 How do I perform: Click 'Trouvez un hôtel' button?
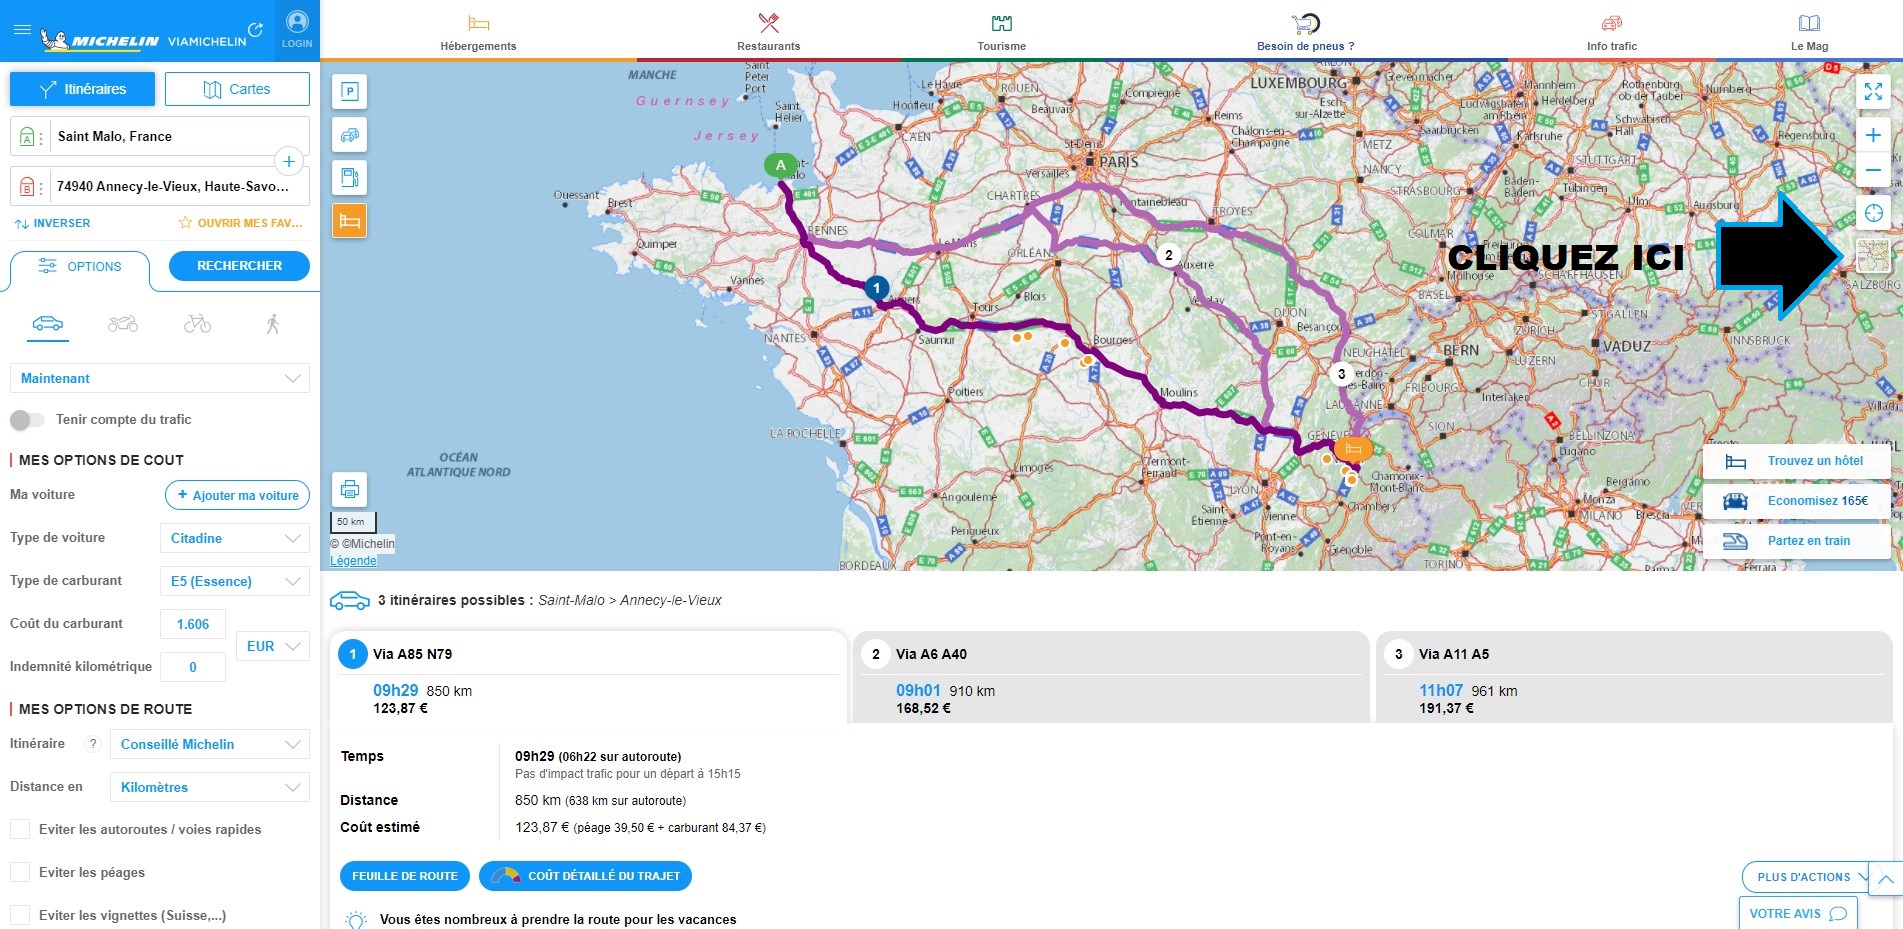(1797, 461)
